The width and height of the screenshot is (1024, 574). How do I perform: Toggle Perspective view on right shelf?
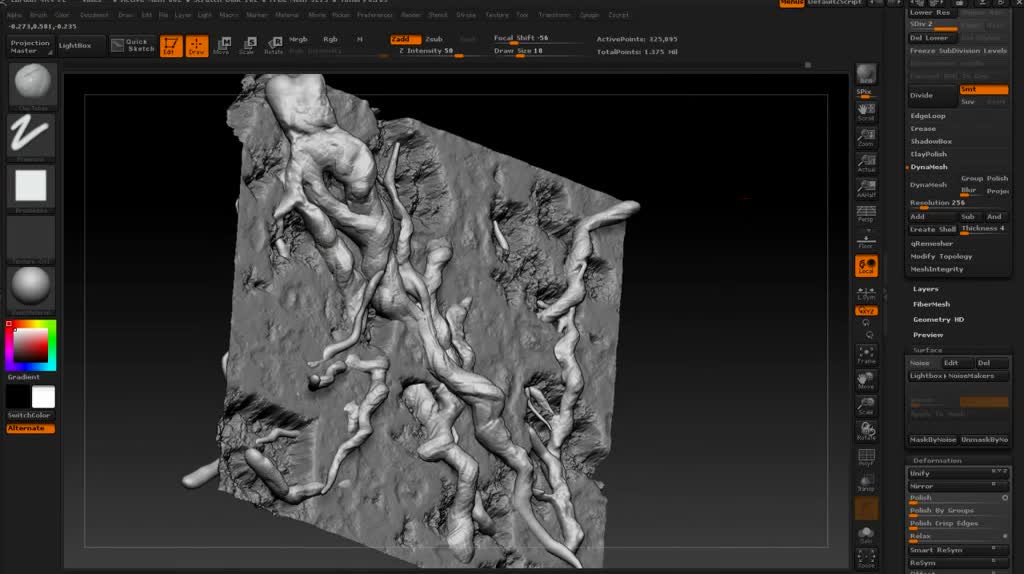tap(866, 214)
